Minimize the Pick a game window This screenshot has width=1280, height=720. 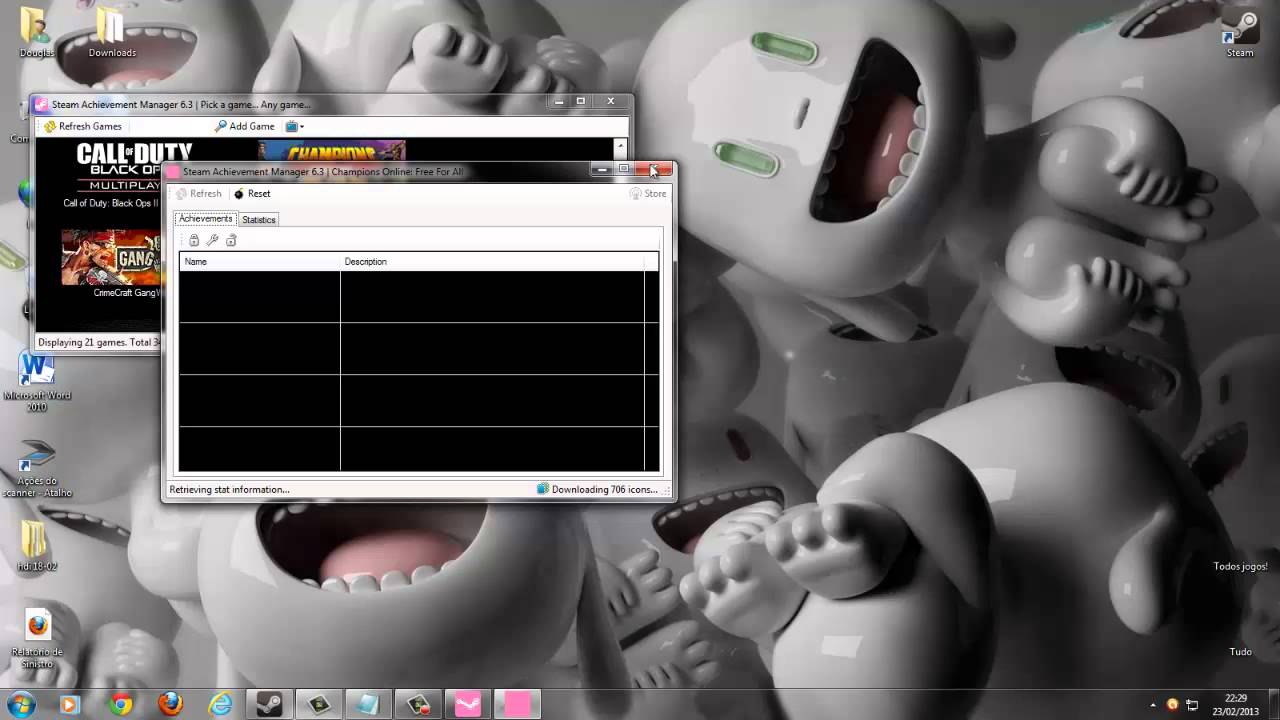(x=560, y=101)
